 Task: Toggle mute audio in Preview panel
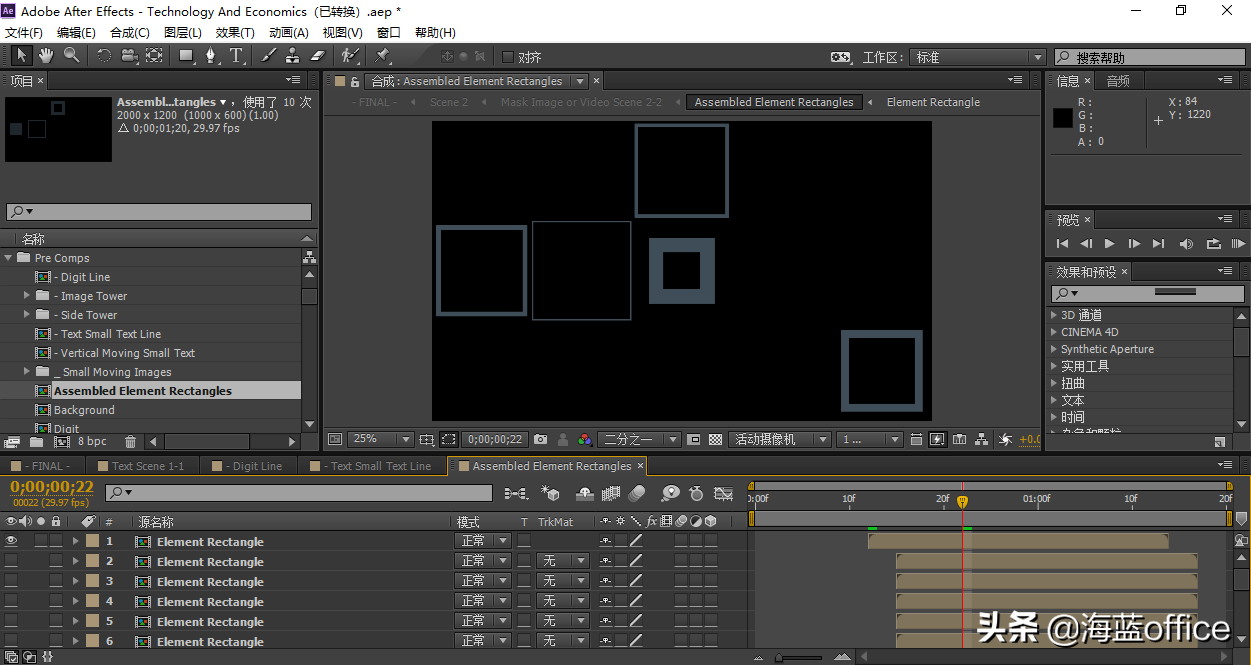pos(1186,243)
